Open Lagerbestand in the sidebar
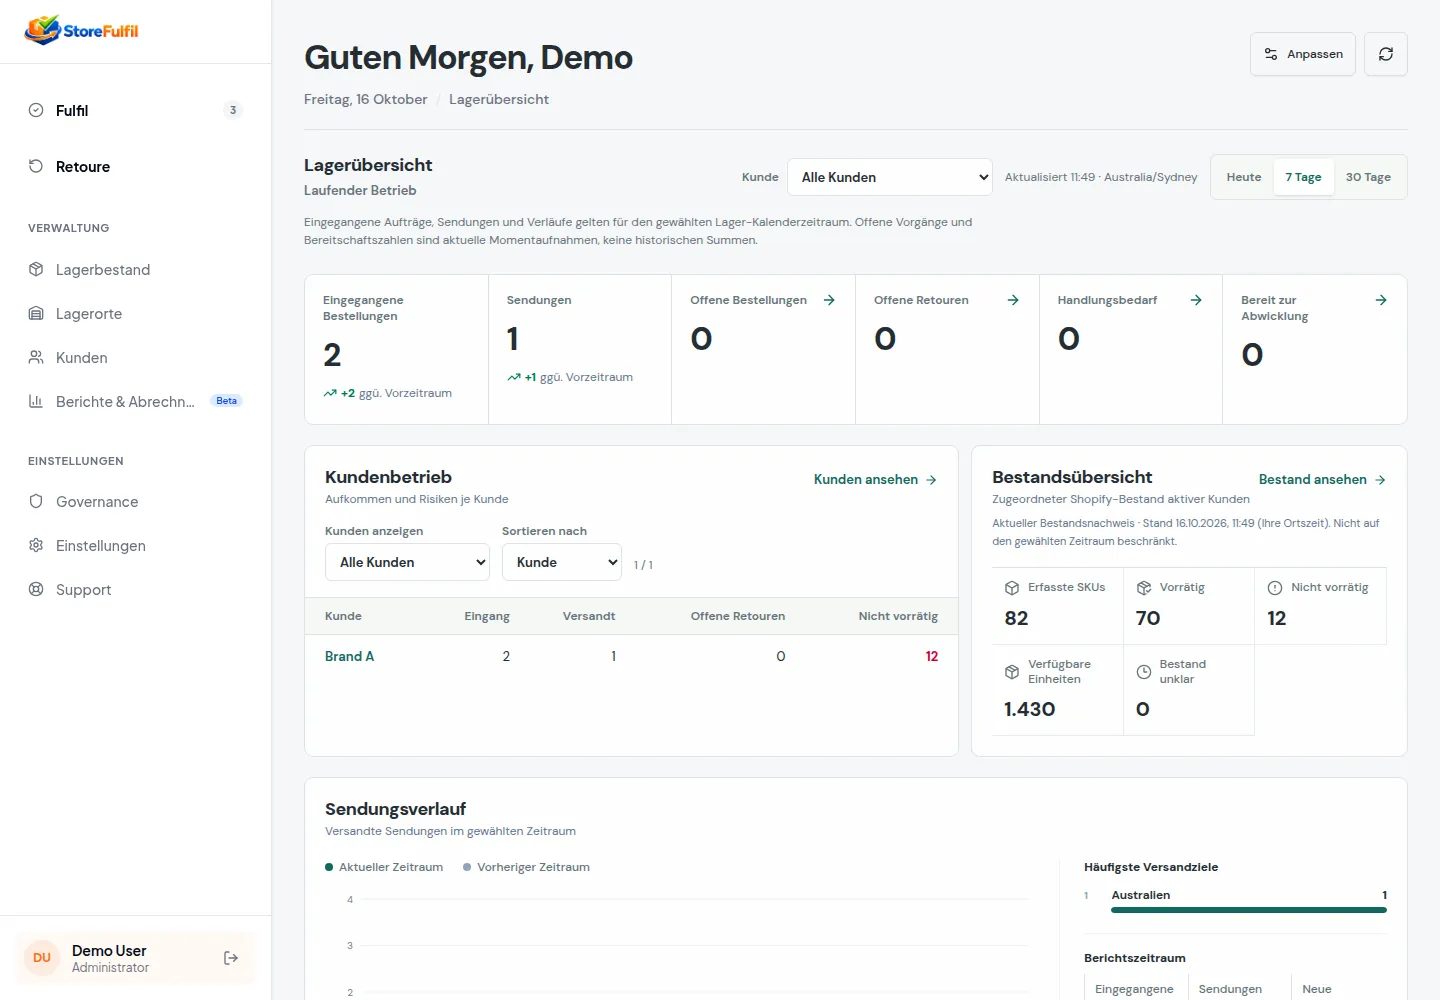Screen dimensions: 1440x1000 pyautogui.click(x=136, y=269)
